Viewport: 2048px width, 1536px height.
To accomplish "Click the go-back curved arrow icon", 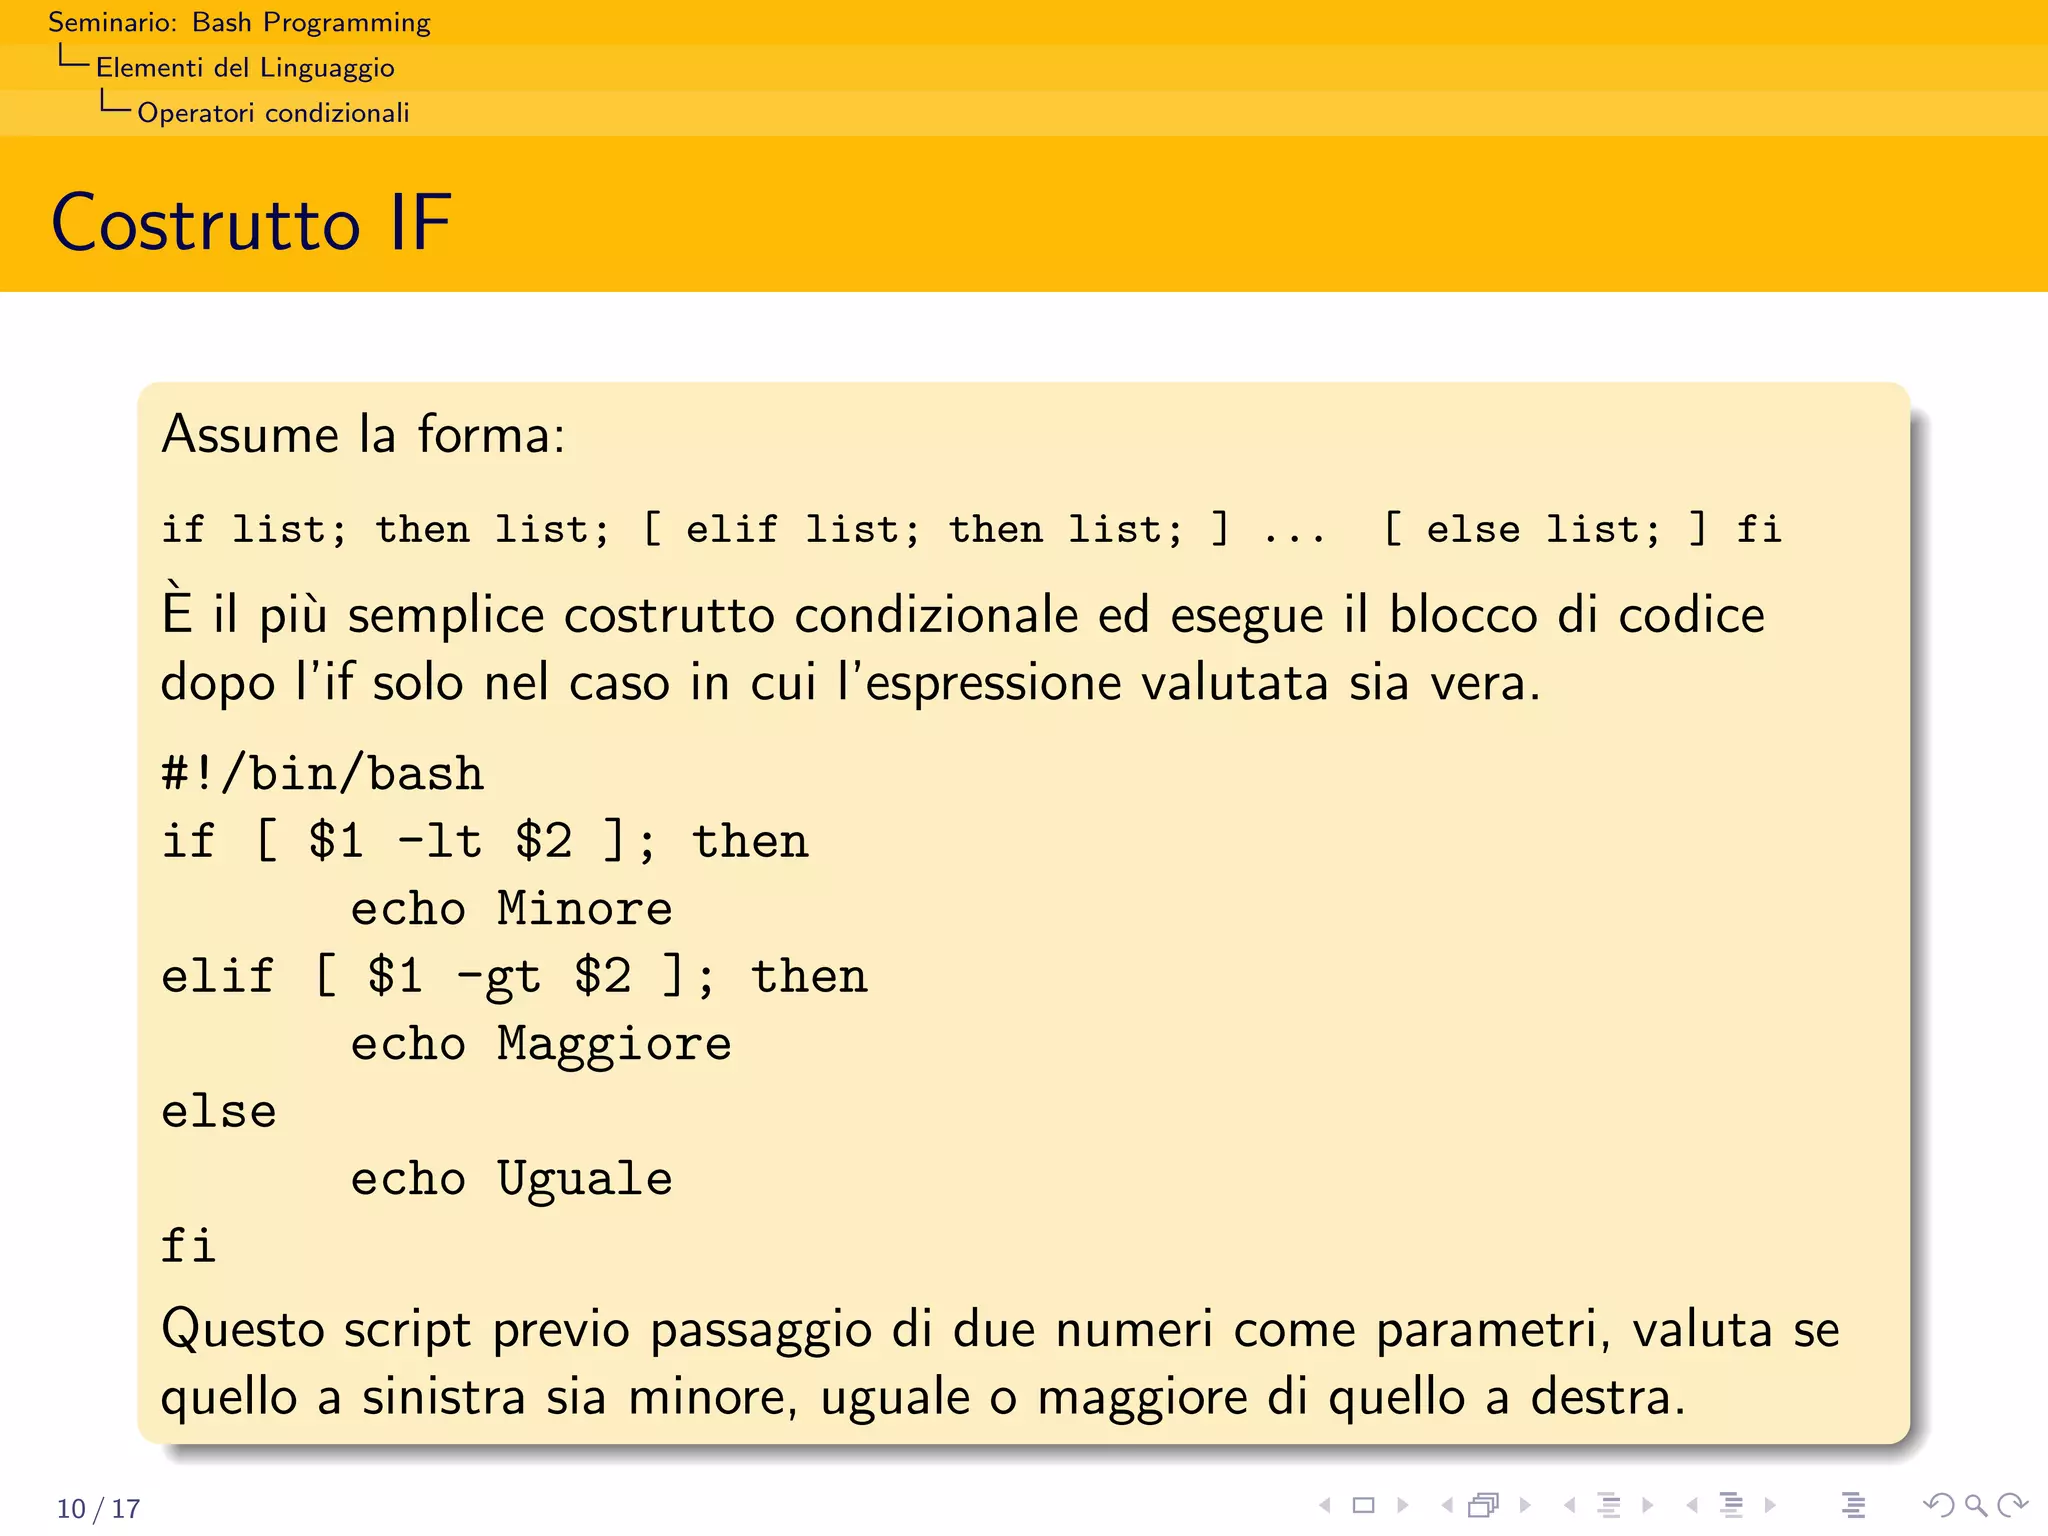I will (x=1938, y=1505).
